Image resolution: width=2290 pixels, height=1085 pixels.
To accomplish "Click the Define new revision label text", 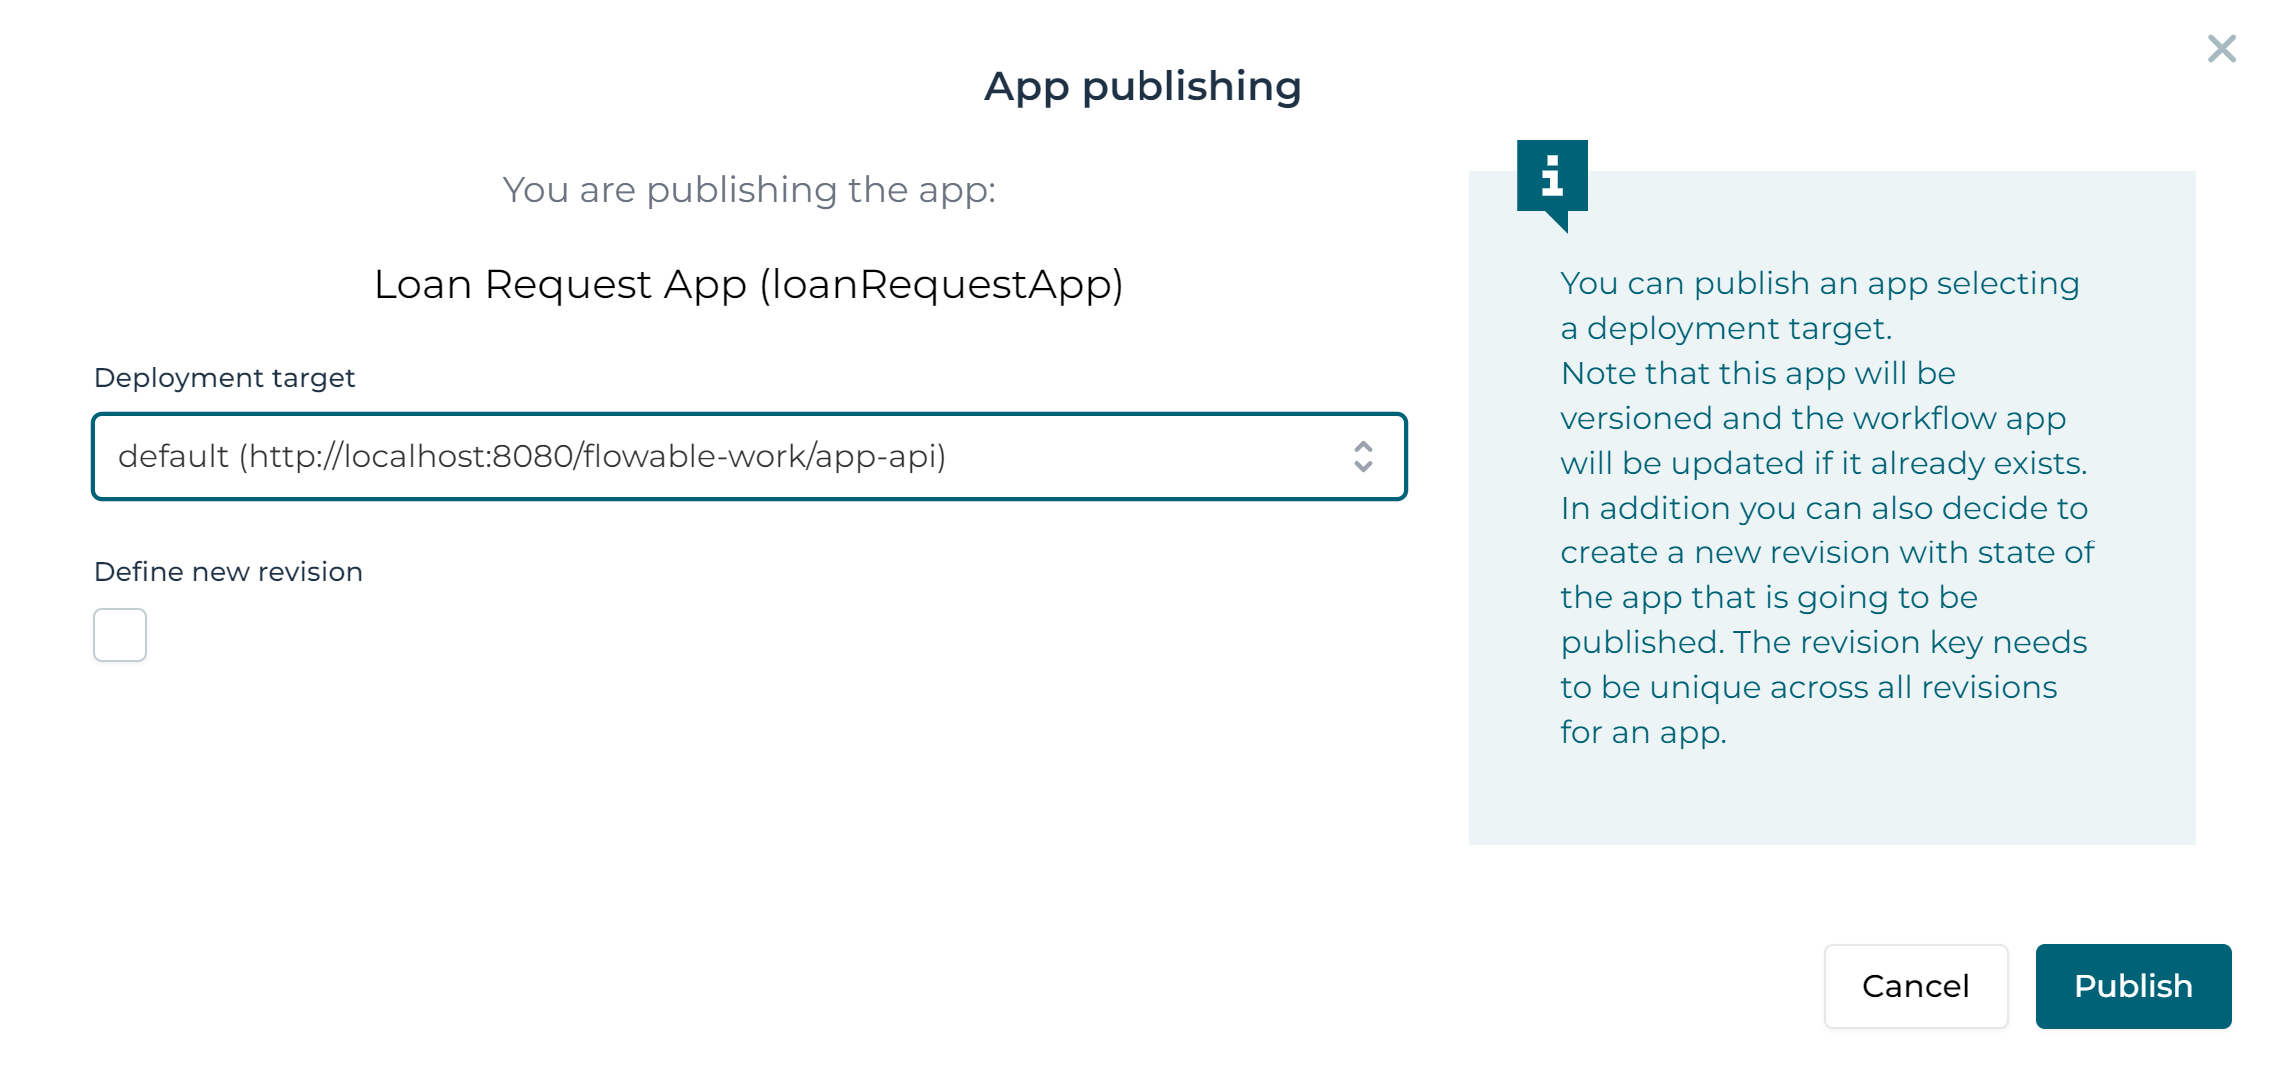I will coord(228,571).
